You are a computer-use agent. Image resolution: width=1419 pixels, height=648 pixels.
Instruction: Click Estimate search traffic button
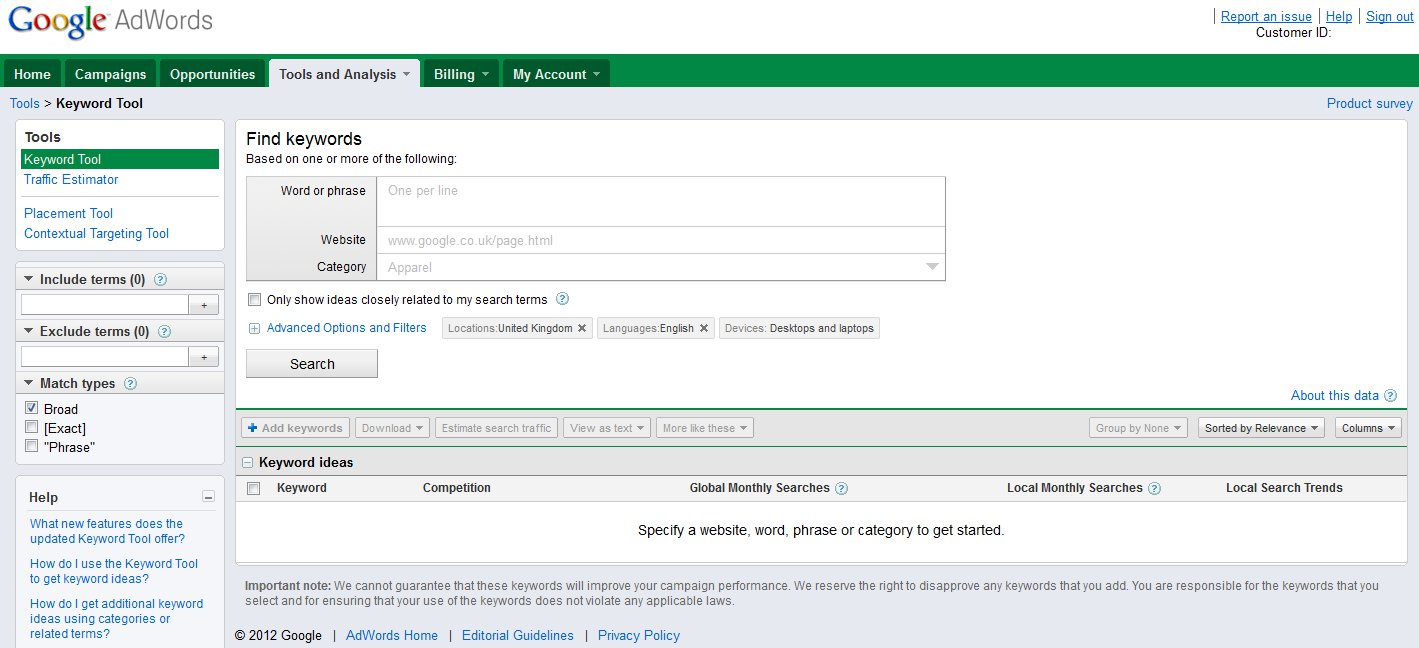point(496,428)
